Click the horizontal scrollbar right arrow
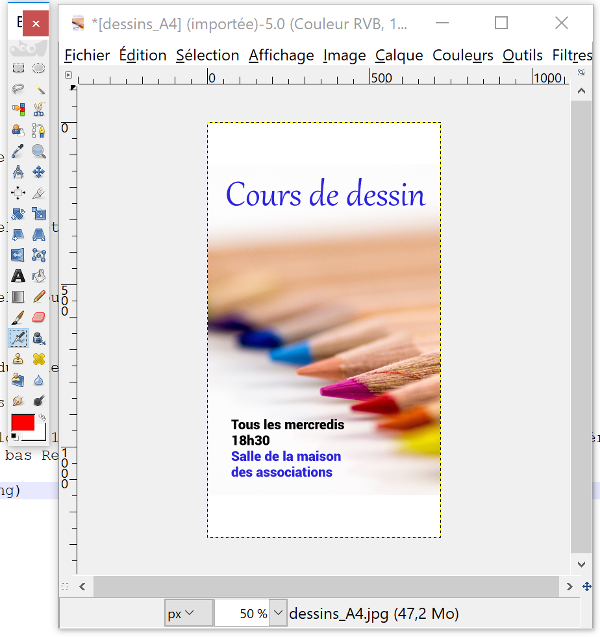This screenshot has height=637, width=600. (569, 587)
